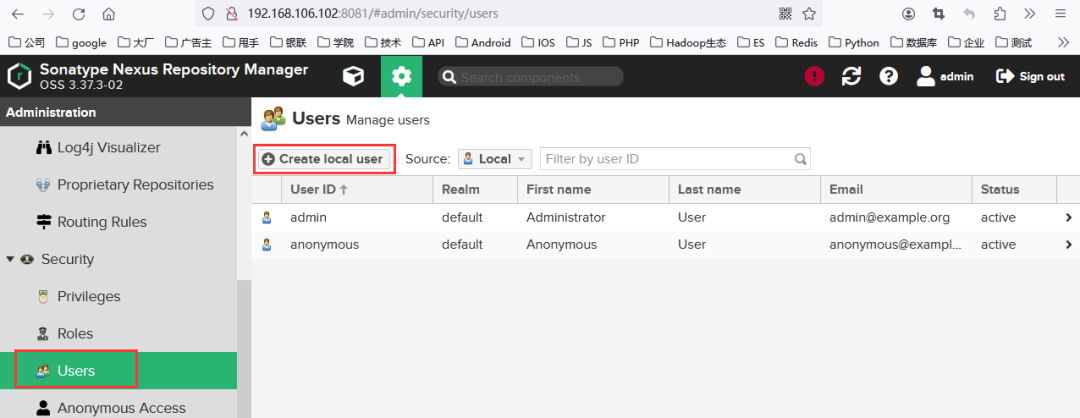Click the refresh icon in Nexus header
The image size is (1080, 418).
(851, 76)
